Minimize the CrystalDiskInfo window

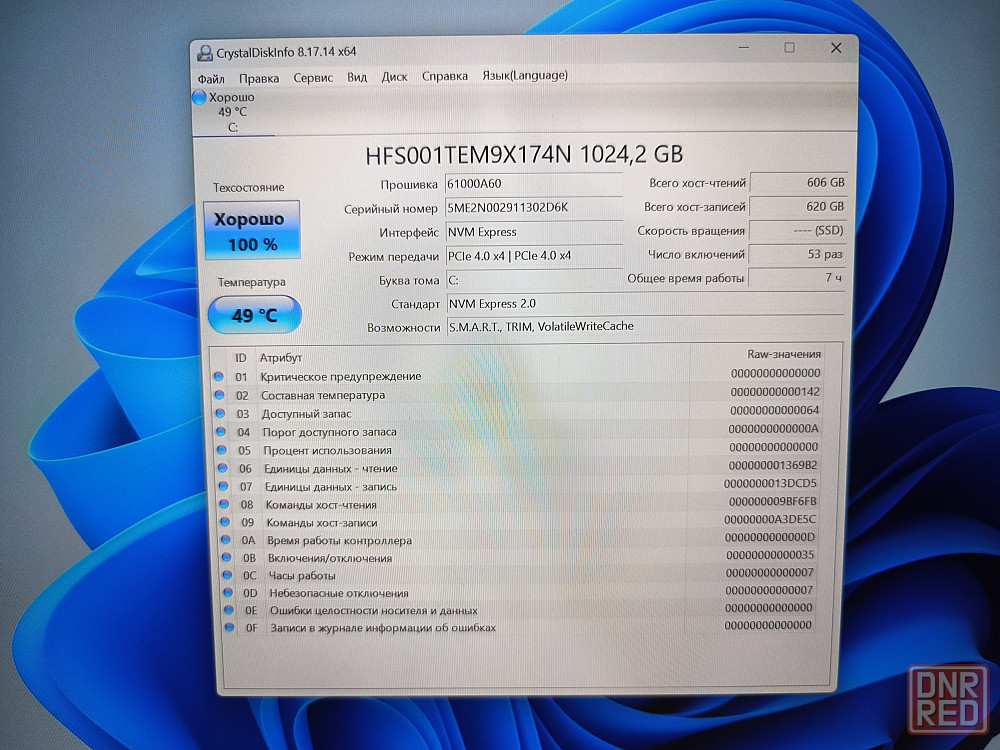(744, 48)
